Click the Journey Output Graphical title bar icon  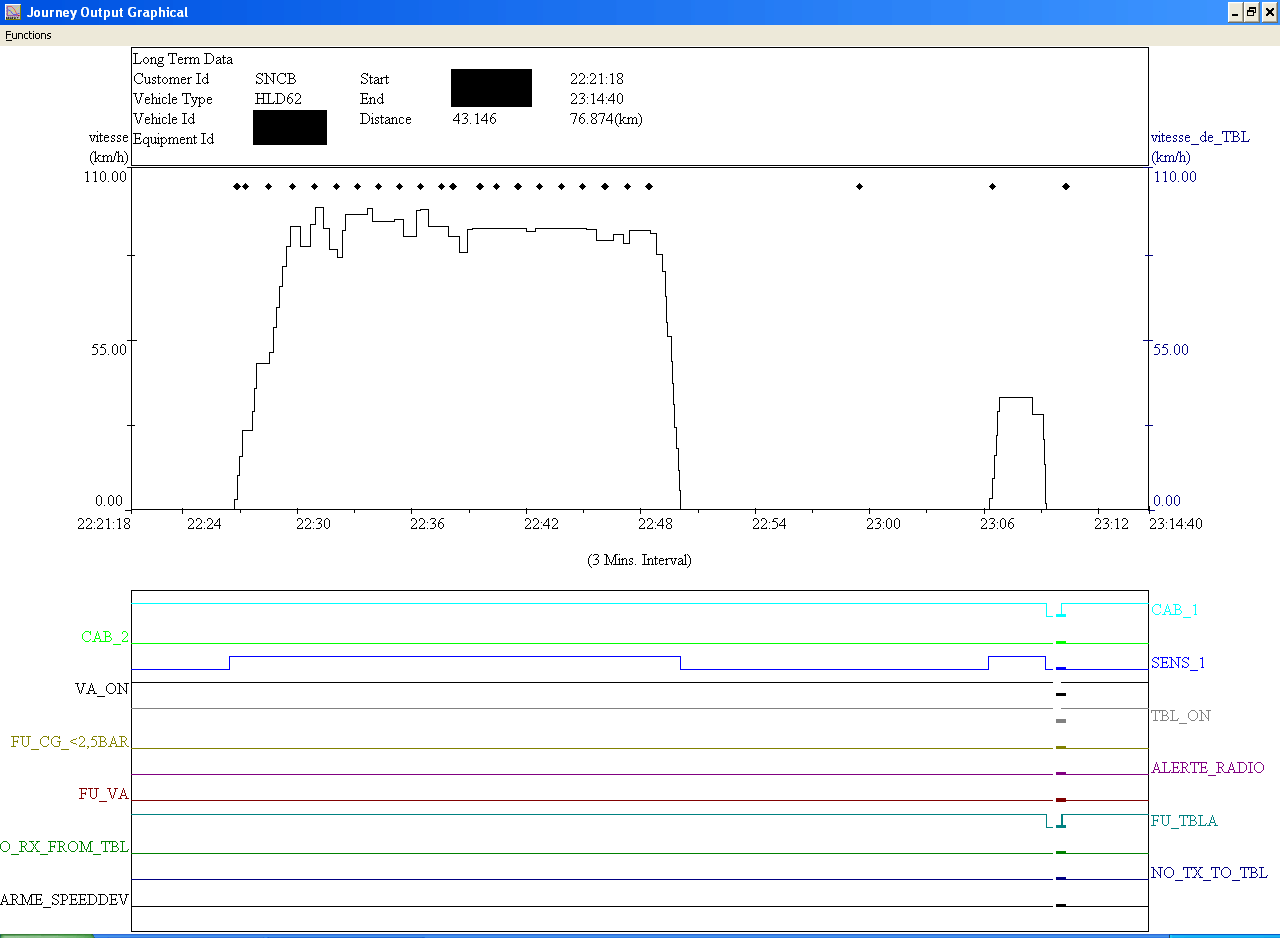point(13,12)
